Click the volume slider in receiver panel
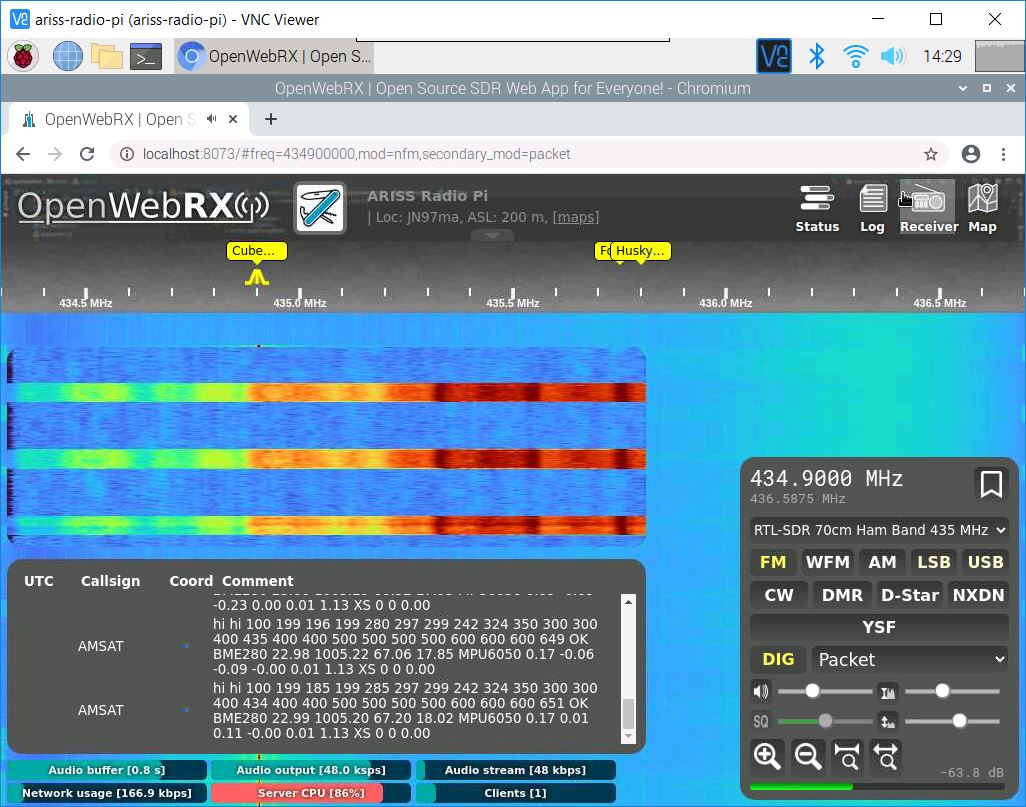The image size is (1026, 807). (x=824, y=691)
